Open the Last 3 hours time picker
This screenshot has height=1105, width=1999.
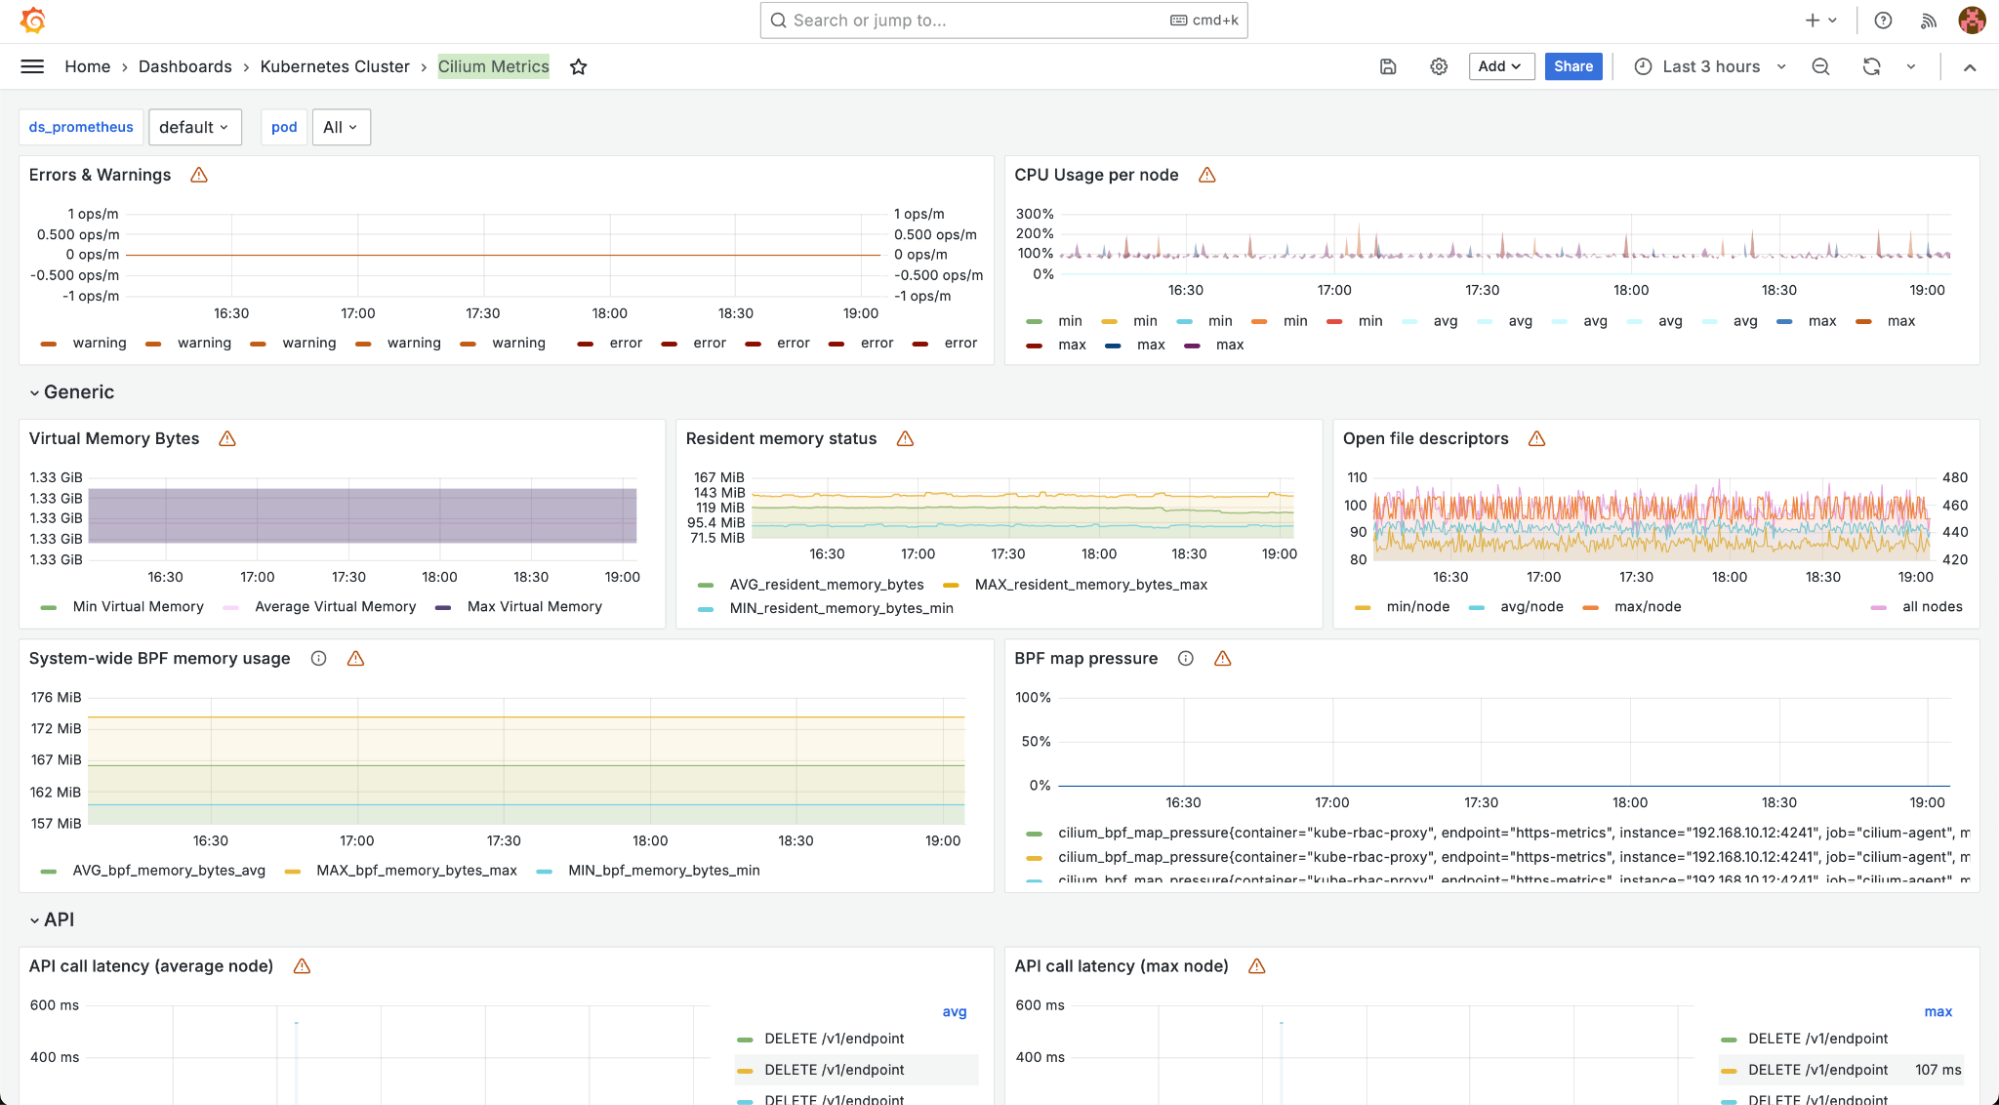click(x=1710, y=67)
